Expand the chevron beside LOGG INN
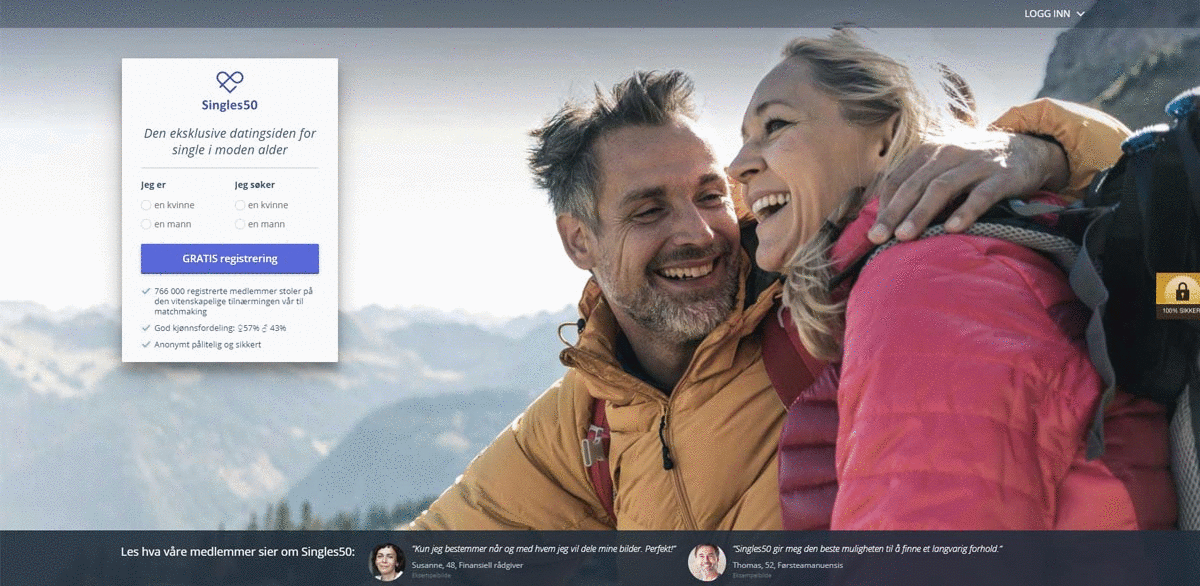The image size is (1200, 586). point(1081,14)
